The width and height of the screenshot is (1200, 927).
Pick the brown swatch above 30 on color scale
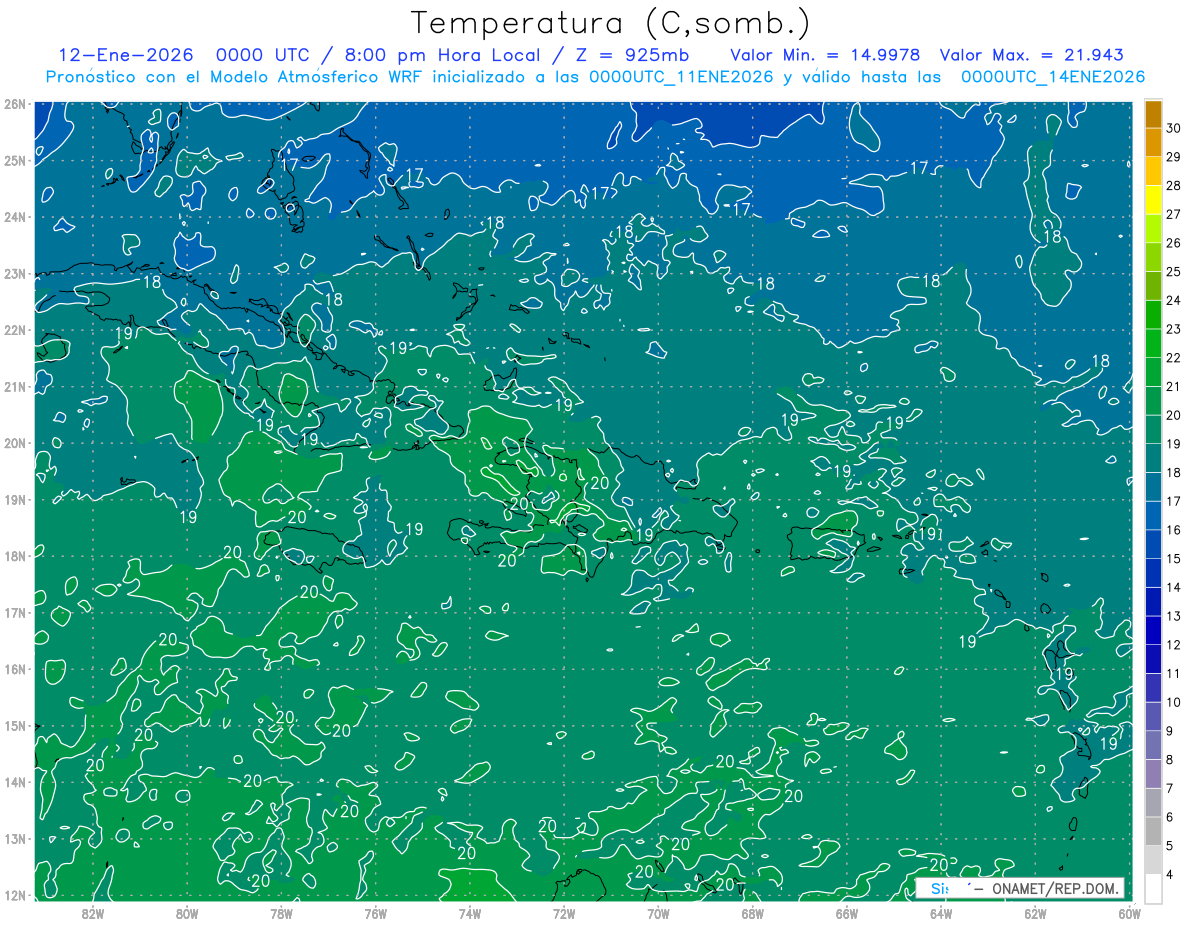pyautogui.click(x=1153, y=114)
